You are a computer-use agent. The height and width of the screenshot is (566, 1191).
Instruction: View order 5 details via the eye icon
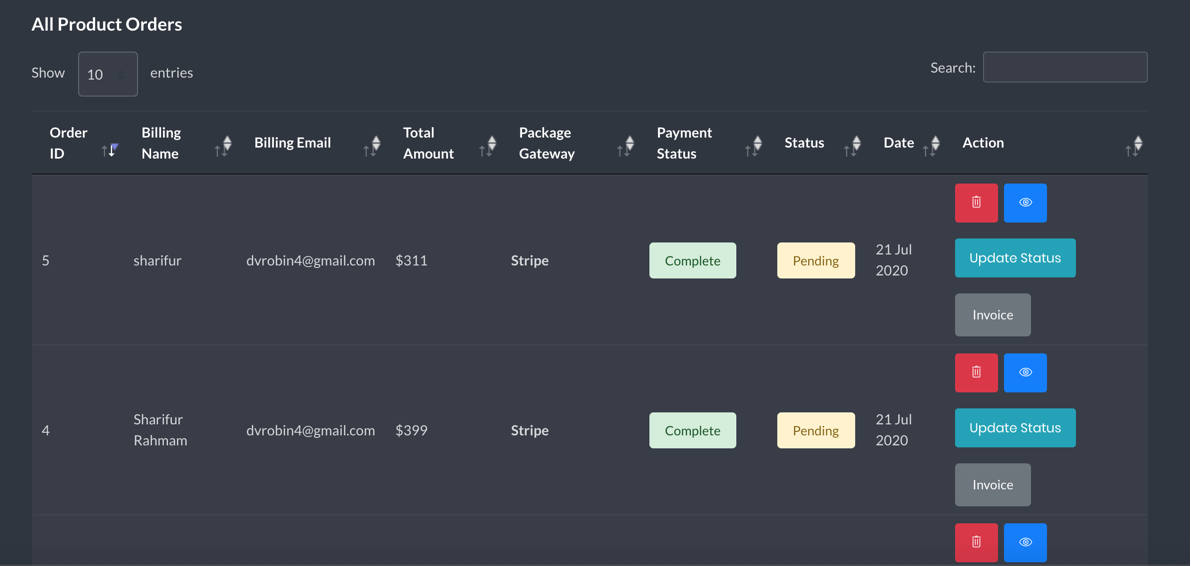coord(1025,203)
